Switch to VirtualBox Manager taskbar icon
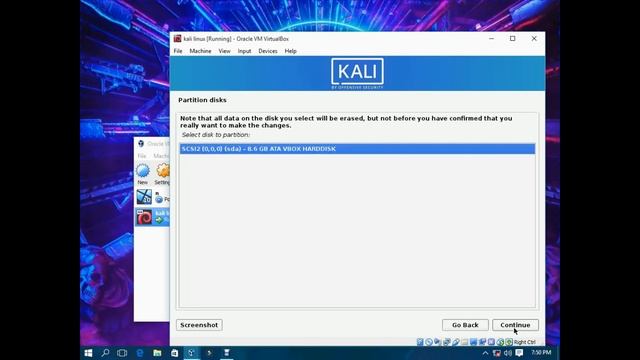Image resolution: width=640 pixels, height=360 pixels. (x=191, y=353)
